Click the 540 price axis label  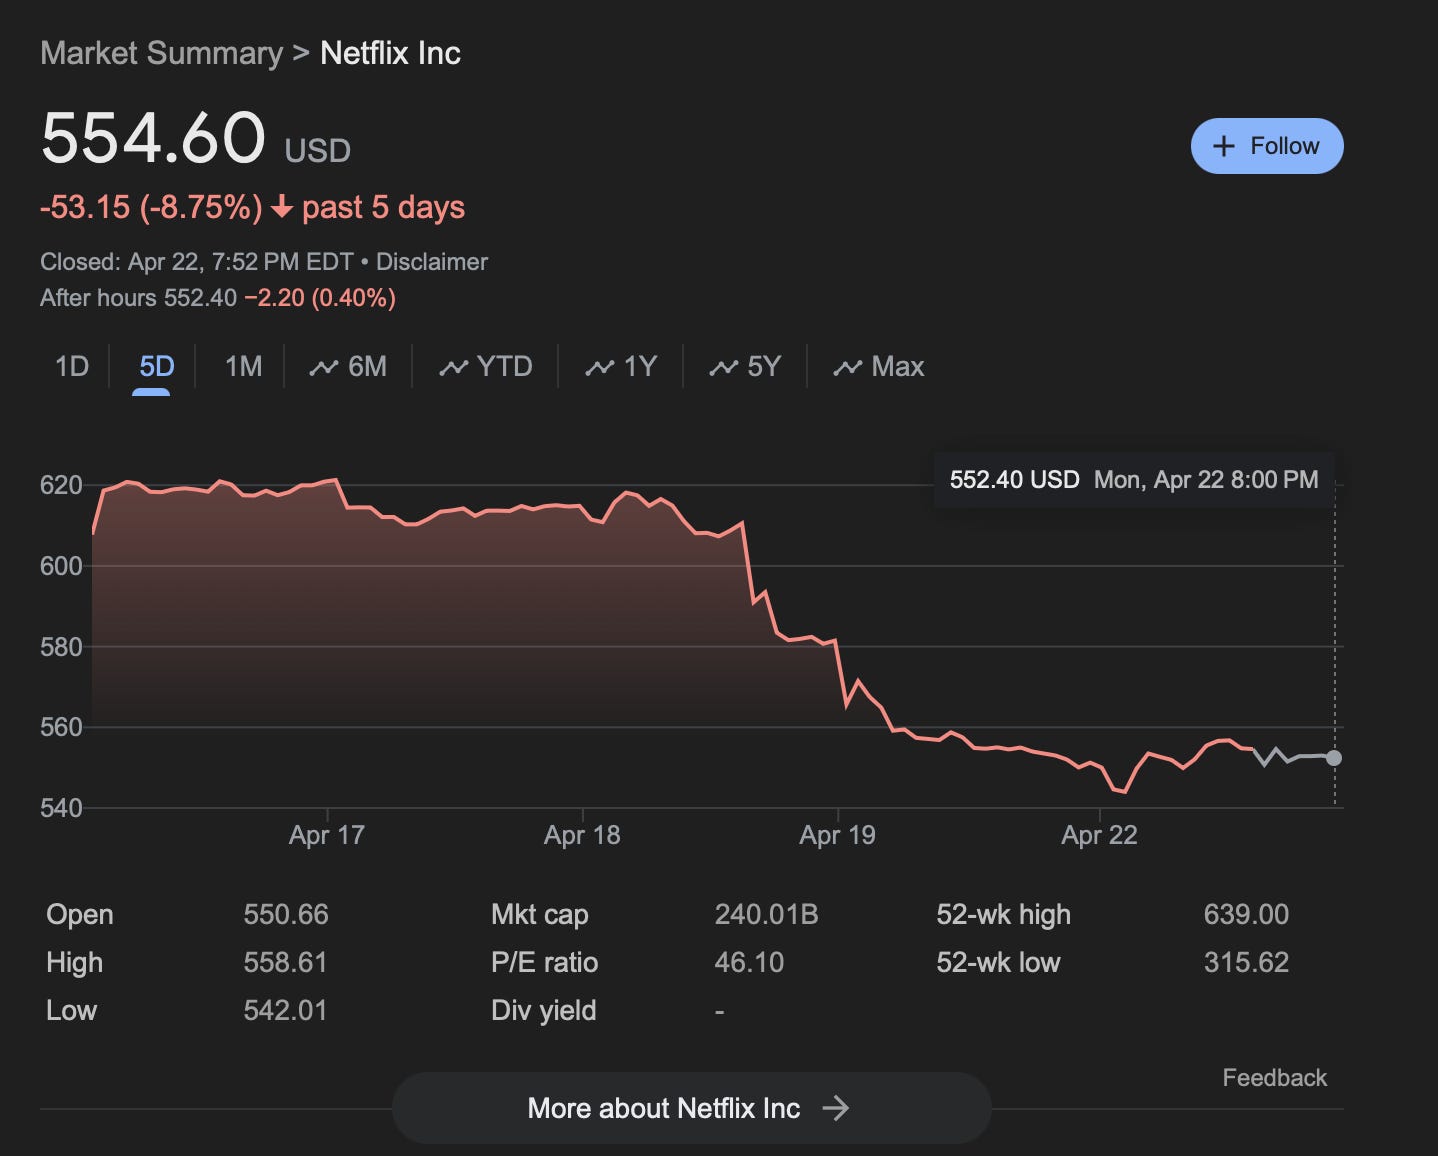point(60,808)
